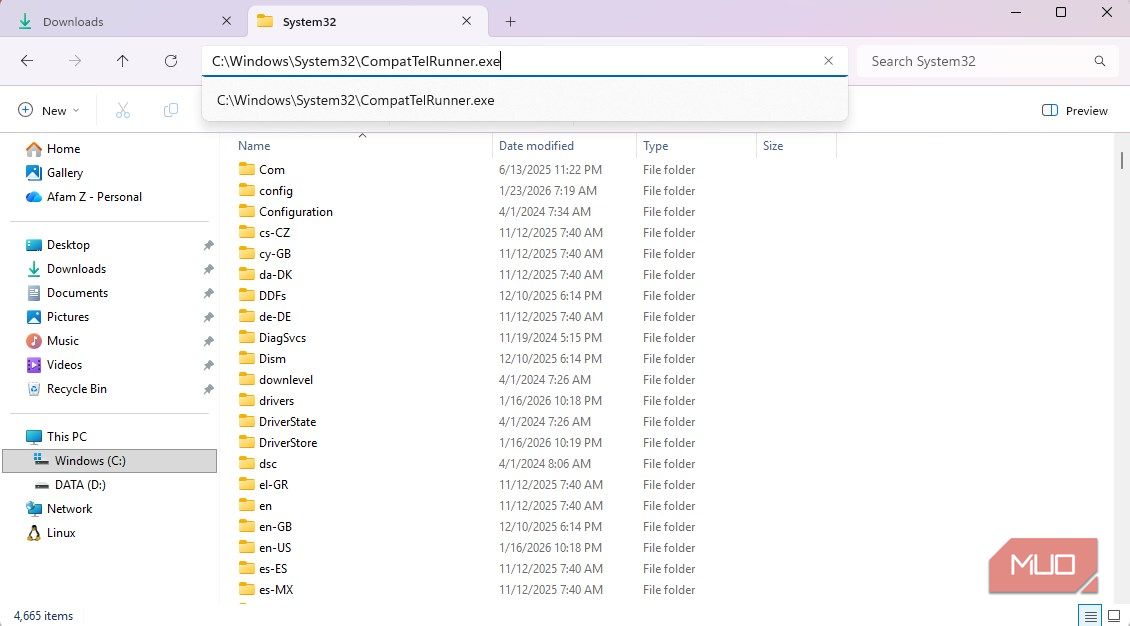
Task: Switch to Details view layout
Action: click(1090, 616)
